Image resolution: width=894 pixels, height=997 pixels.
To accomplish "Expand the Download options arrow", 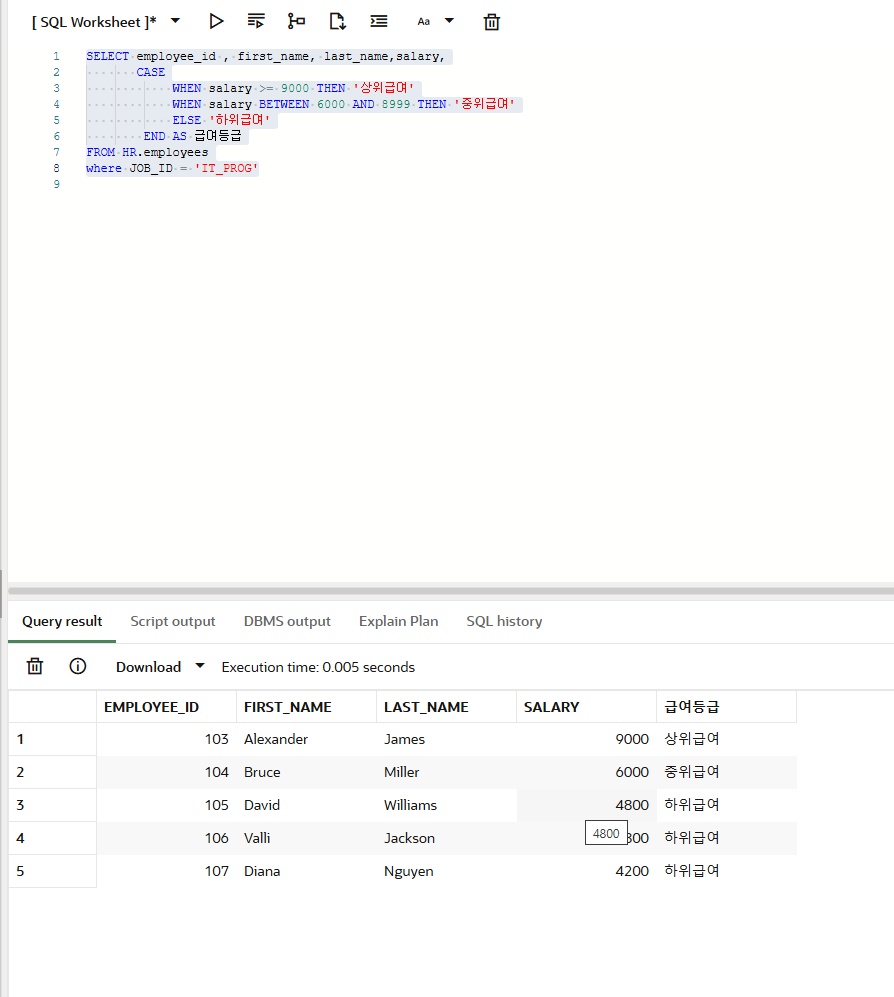I will (x=200, y=666).
